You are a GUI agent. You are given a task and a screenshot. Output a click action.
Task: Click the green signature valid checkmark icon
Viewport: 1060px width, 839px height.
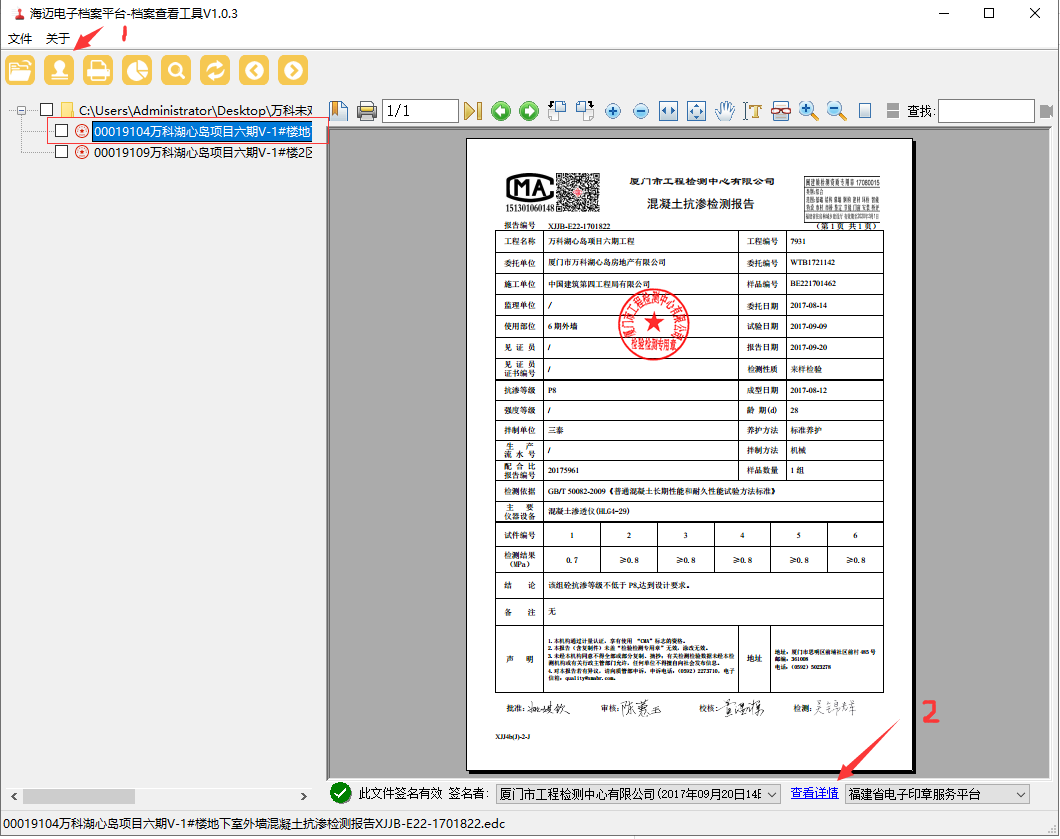(341, 793)
